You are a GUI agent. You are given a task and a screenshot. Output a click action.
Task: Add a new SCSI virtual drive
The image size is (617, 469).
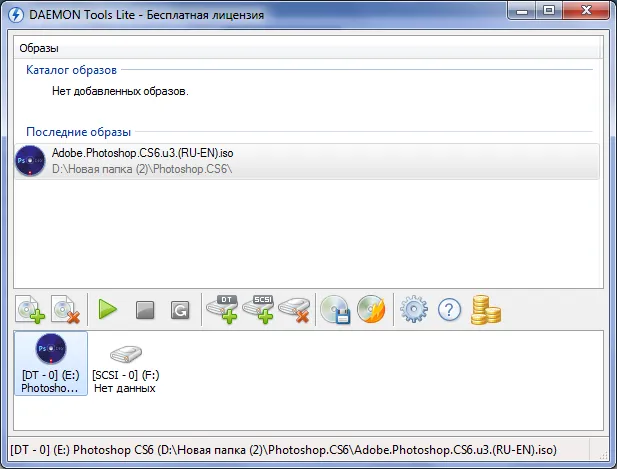(260, 310)
